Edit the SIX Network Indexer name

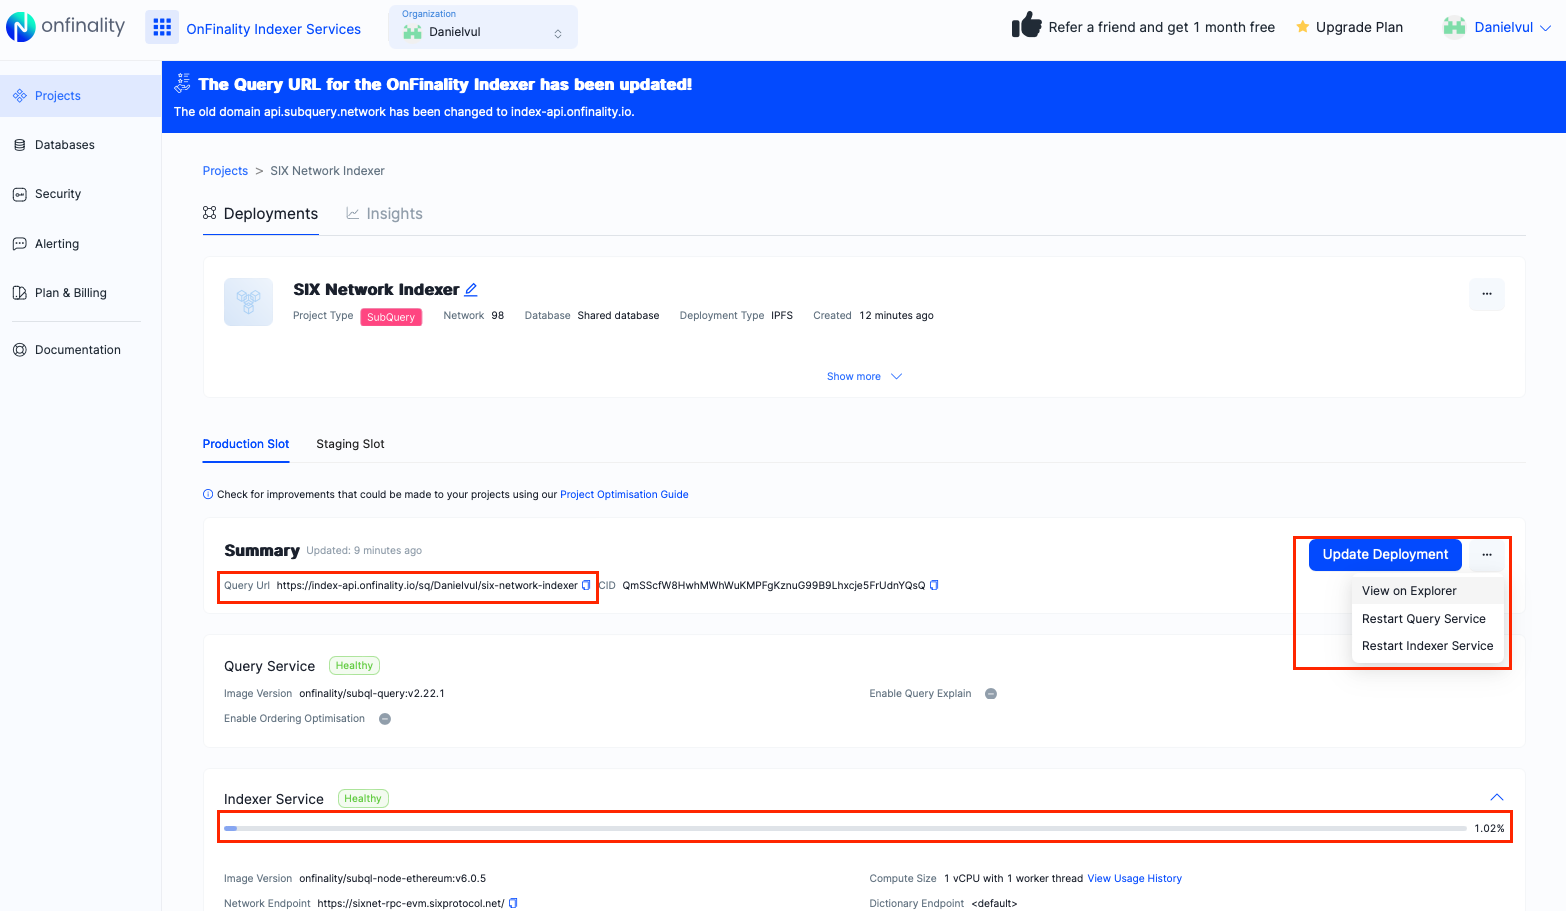coord(471,290)
